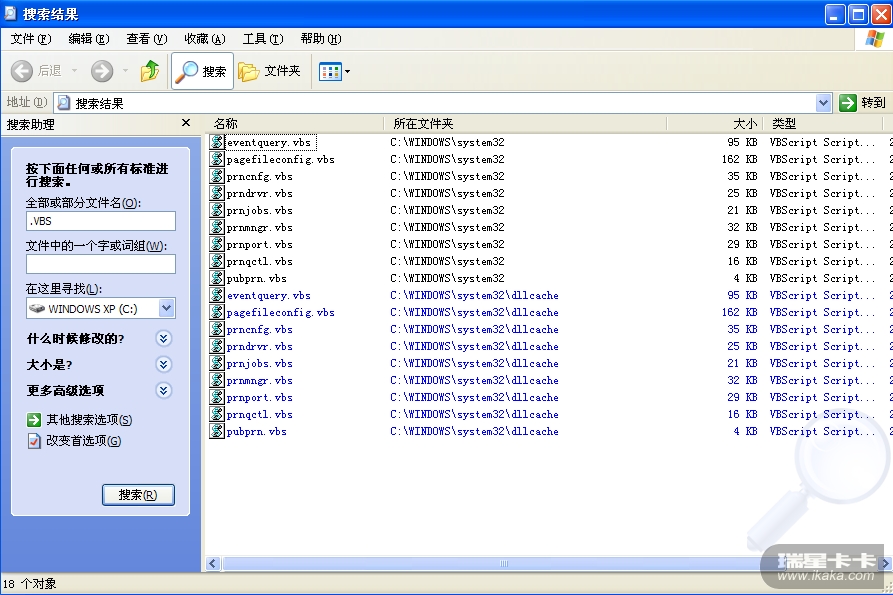Sort by the 名称 column header
The image size is (893, 595).
click(294, 124)
